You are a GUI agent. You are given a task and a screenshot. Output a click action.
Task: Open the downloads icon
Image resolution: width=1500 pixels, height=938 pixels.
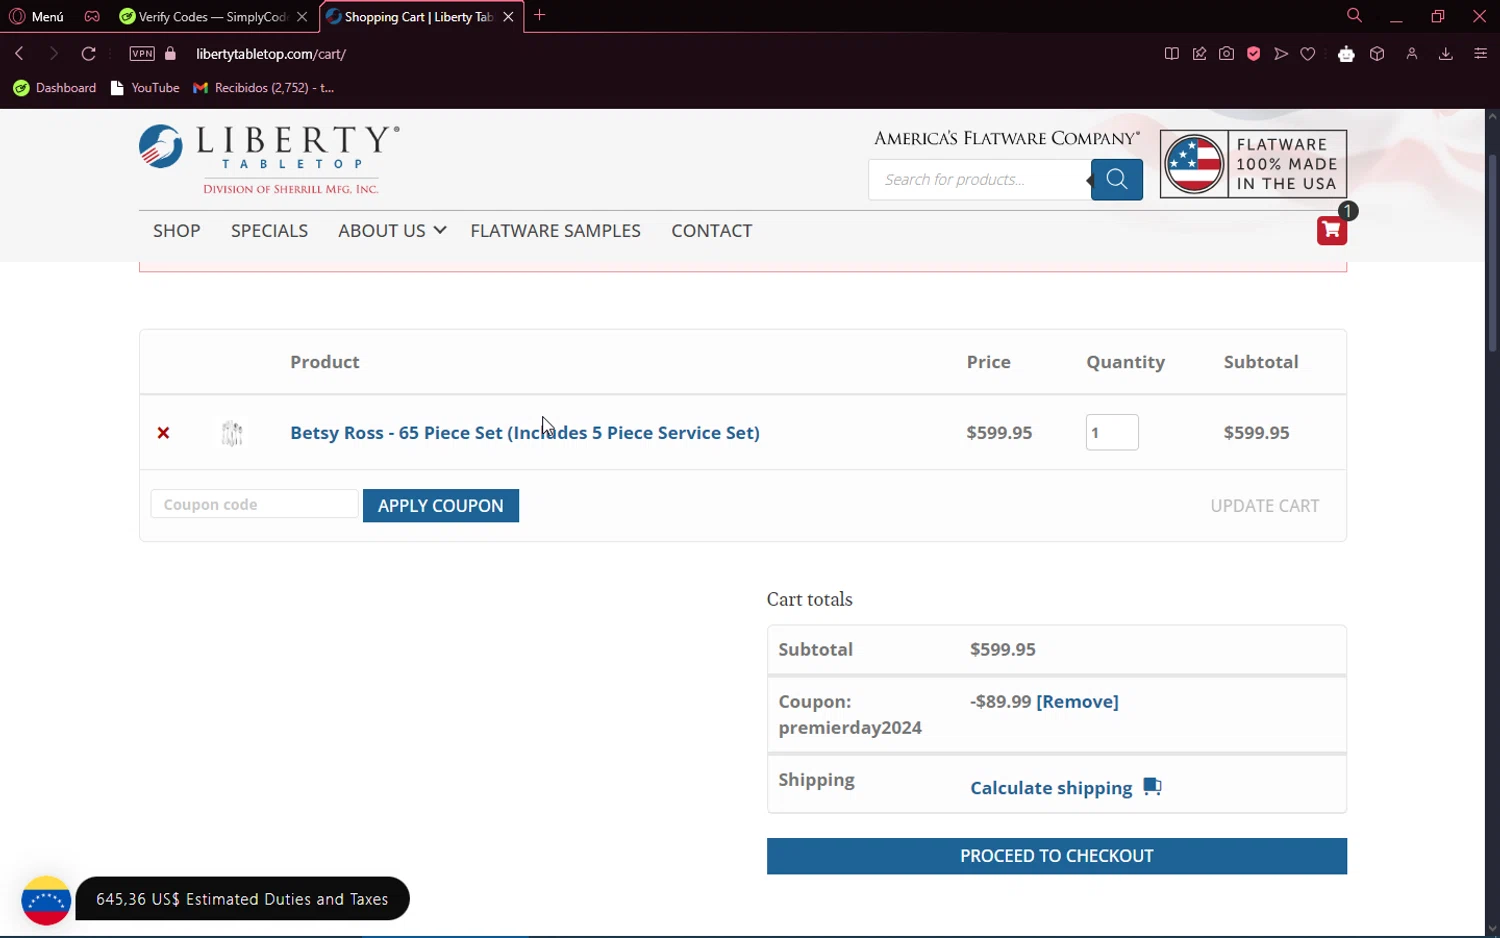coord(1445,54)
